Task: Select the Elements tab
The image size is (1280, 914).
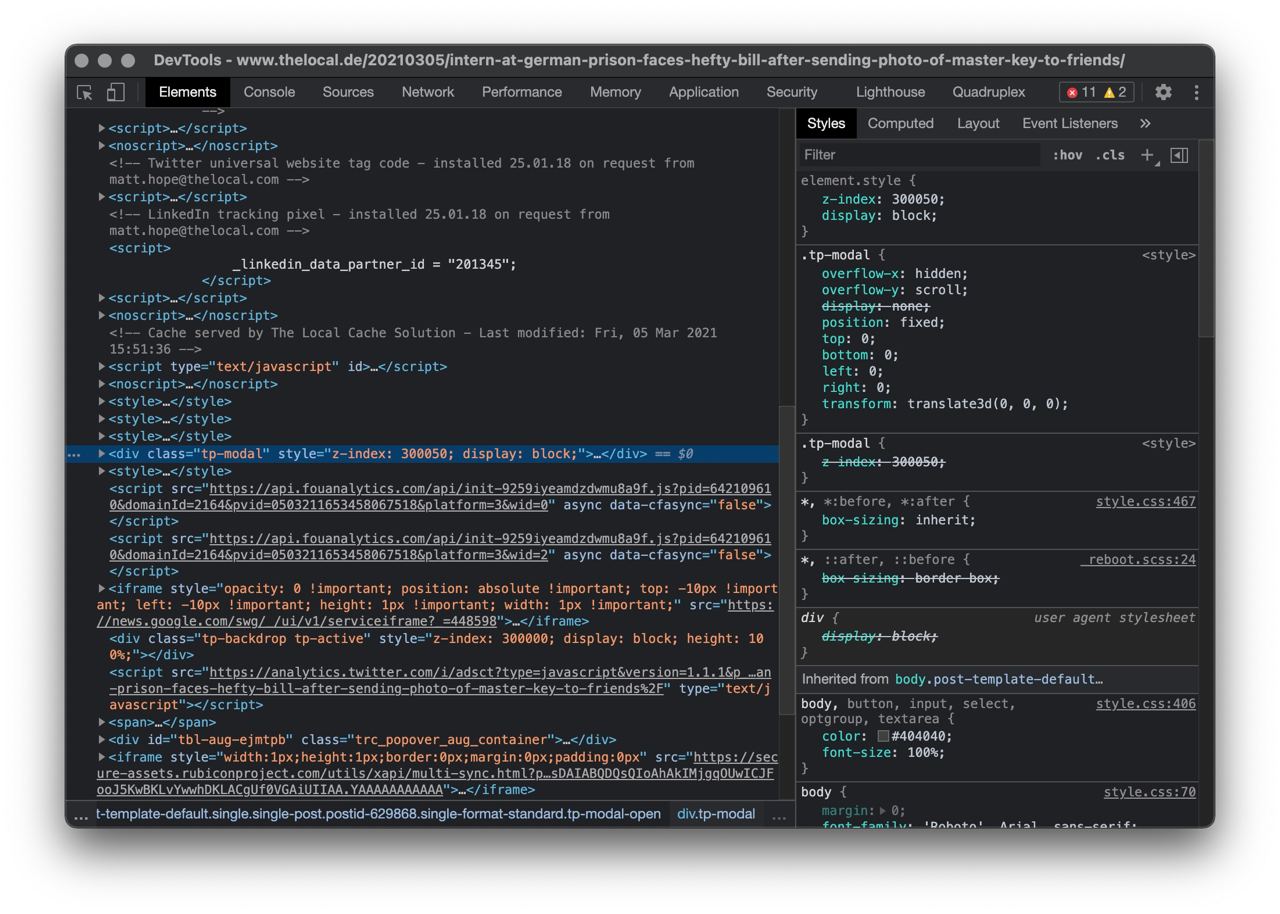Action: (187, 92)
